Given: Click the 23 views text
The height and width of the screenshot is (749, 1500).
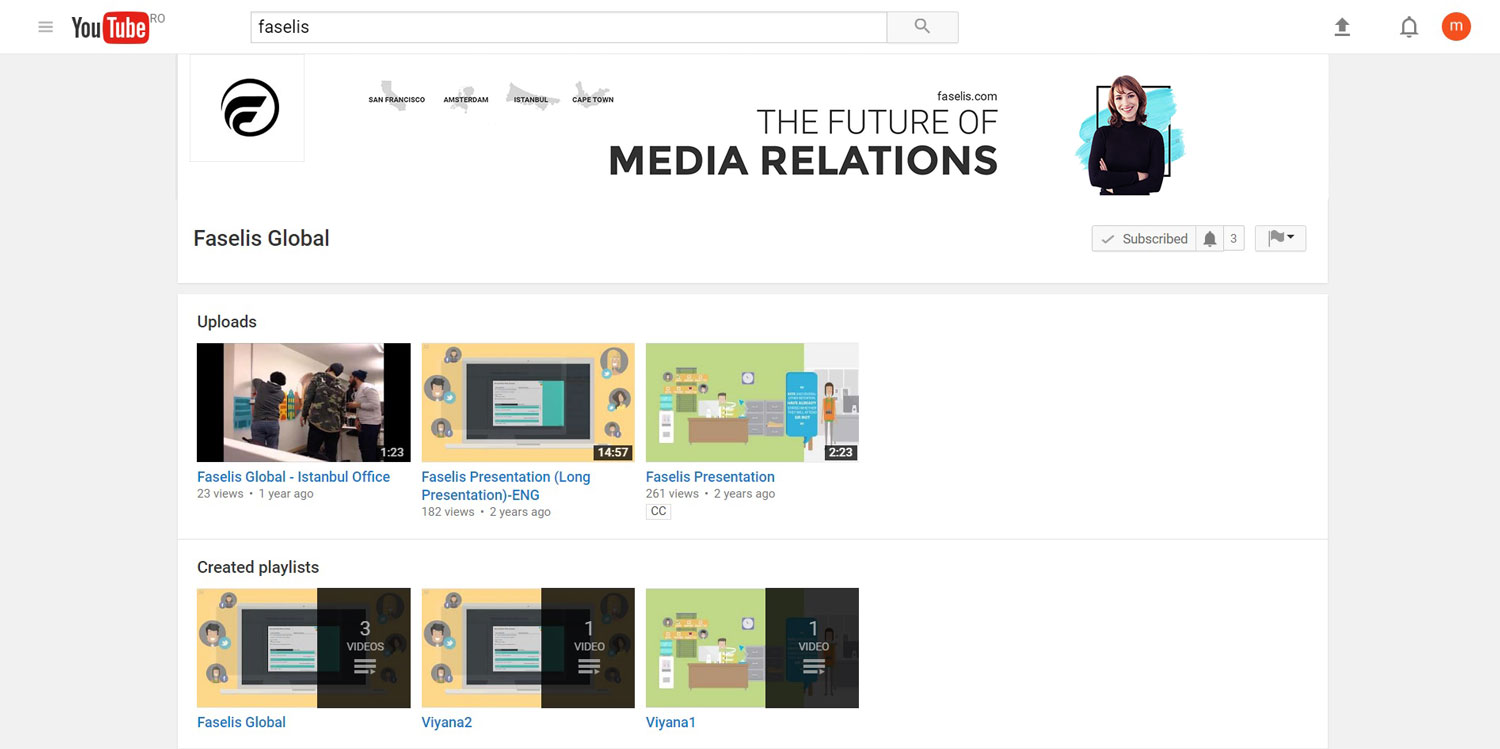Looking at the screenshot, I should point(220,494).
